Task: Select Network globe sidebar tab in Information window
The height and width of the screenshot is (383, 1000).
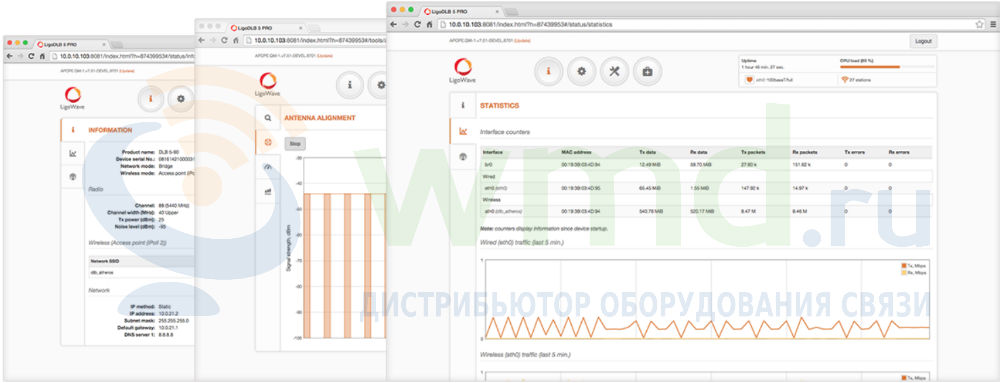Action: 73,177
